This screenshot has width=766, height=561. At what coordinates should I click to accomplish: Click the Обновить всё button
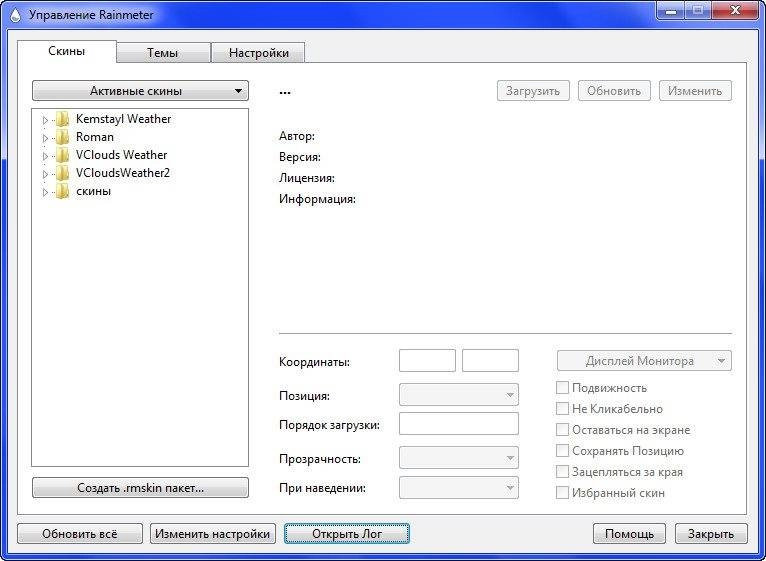80,534
